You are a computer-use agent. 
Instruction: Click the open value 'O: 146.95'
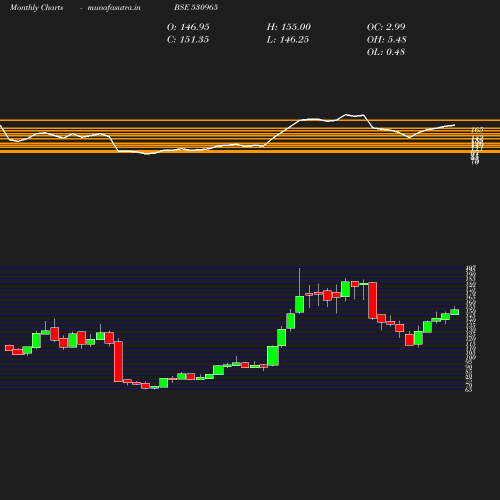[x=188, y=27]
